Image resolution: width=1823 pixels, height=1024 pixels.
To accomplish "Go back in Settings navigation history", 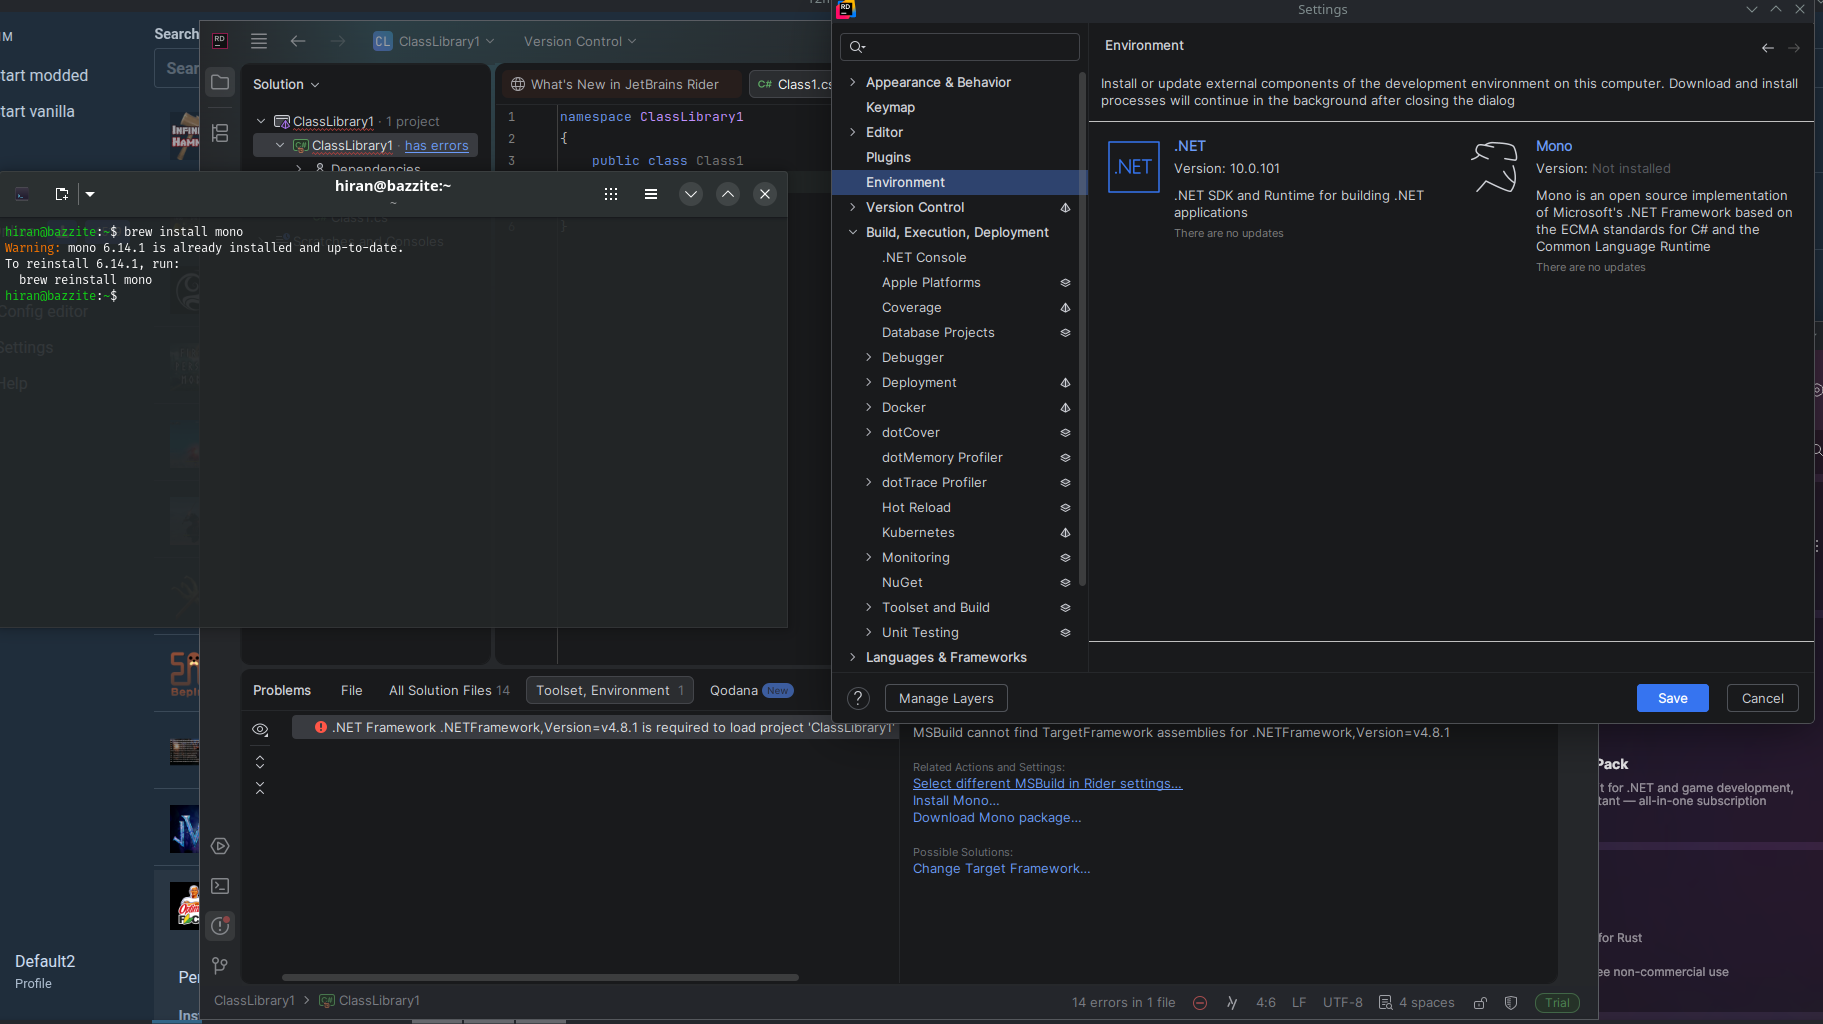I will coord(1768,47).
